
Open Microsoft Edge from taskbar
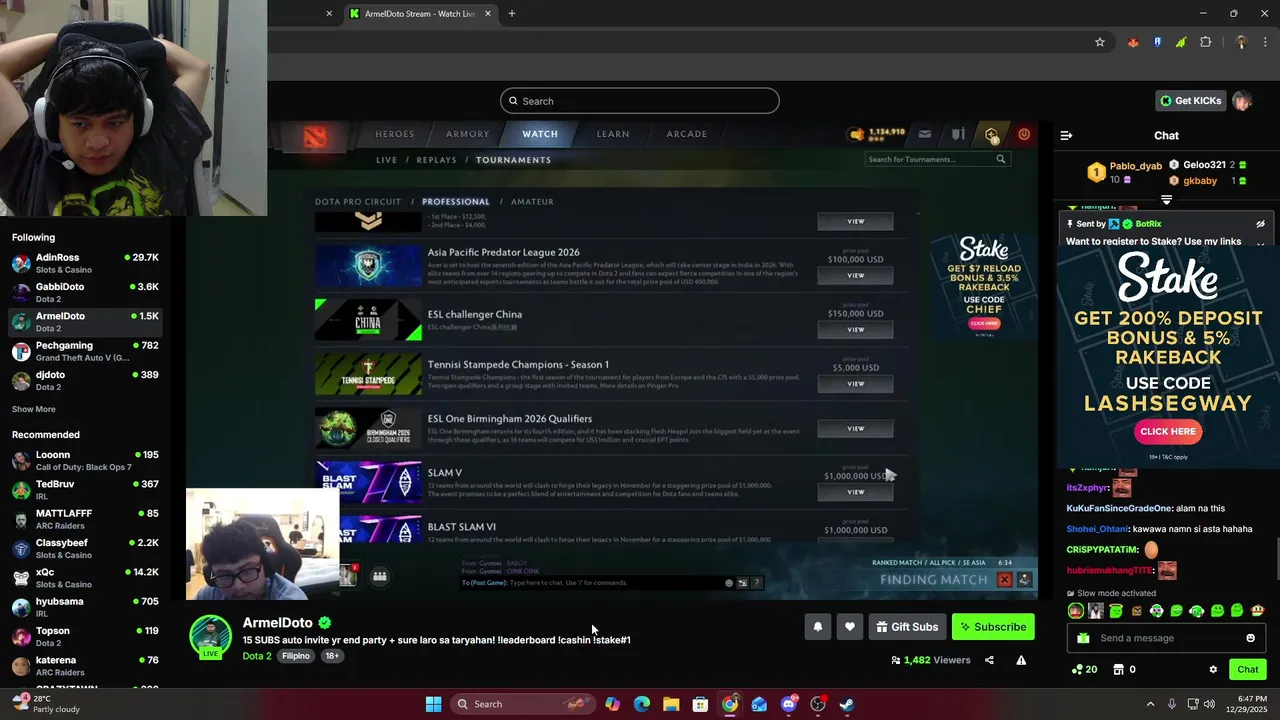[641, 704]
